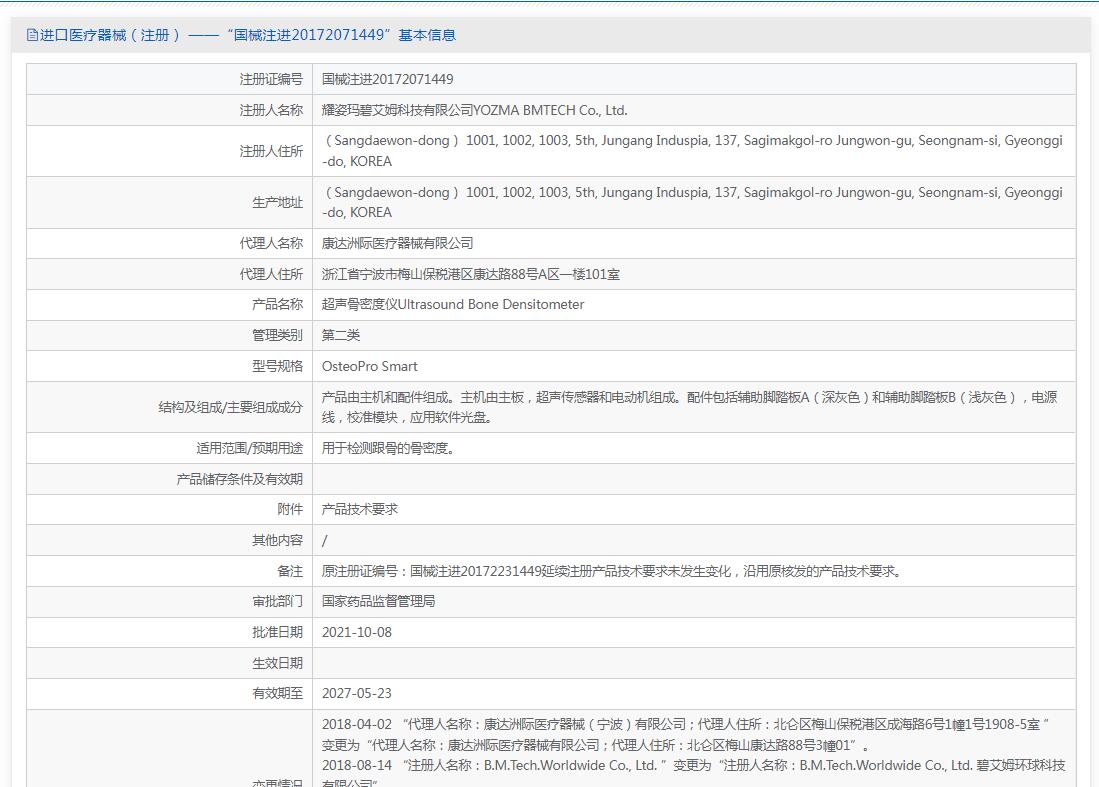
Task: Click the 生产地址 address value
Action: 692,202
